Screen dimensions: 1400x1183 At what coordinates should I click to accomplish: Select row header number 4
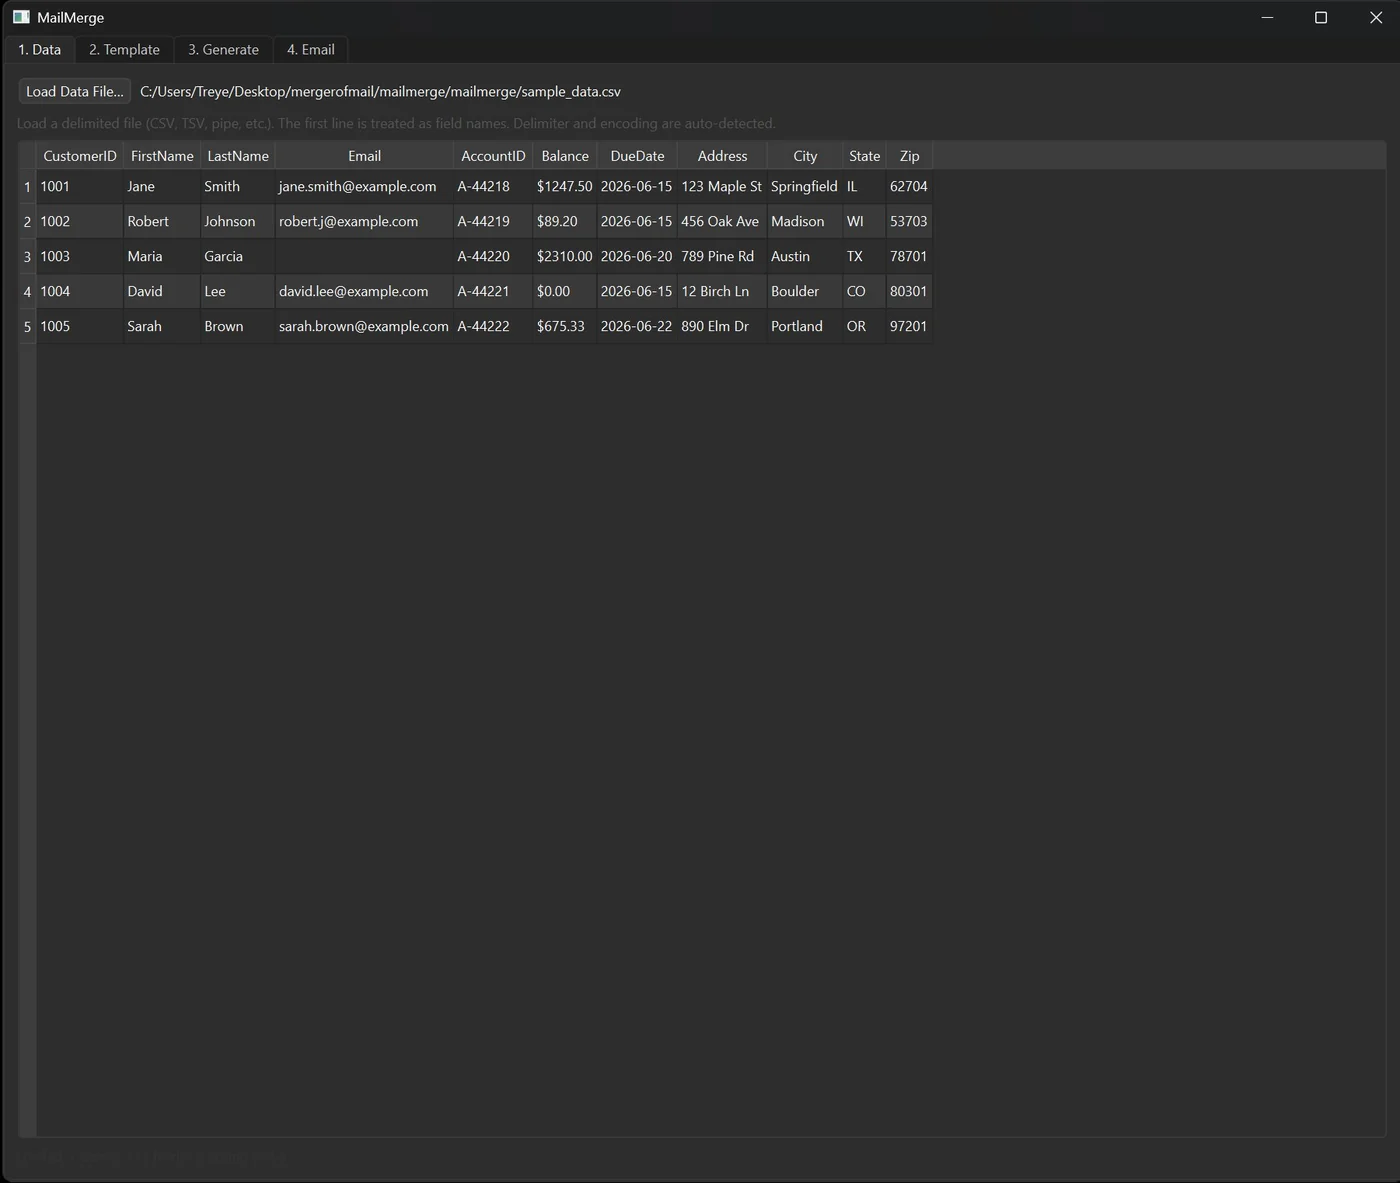(27, 292)
